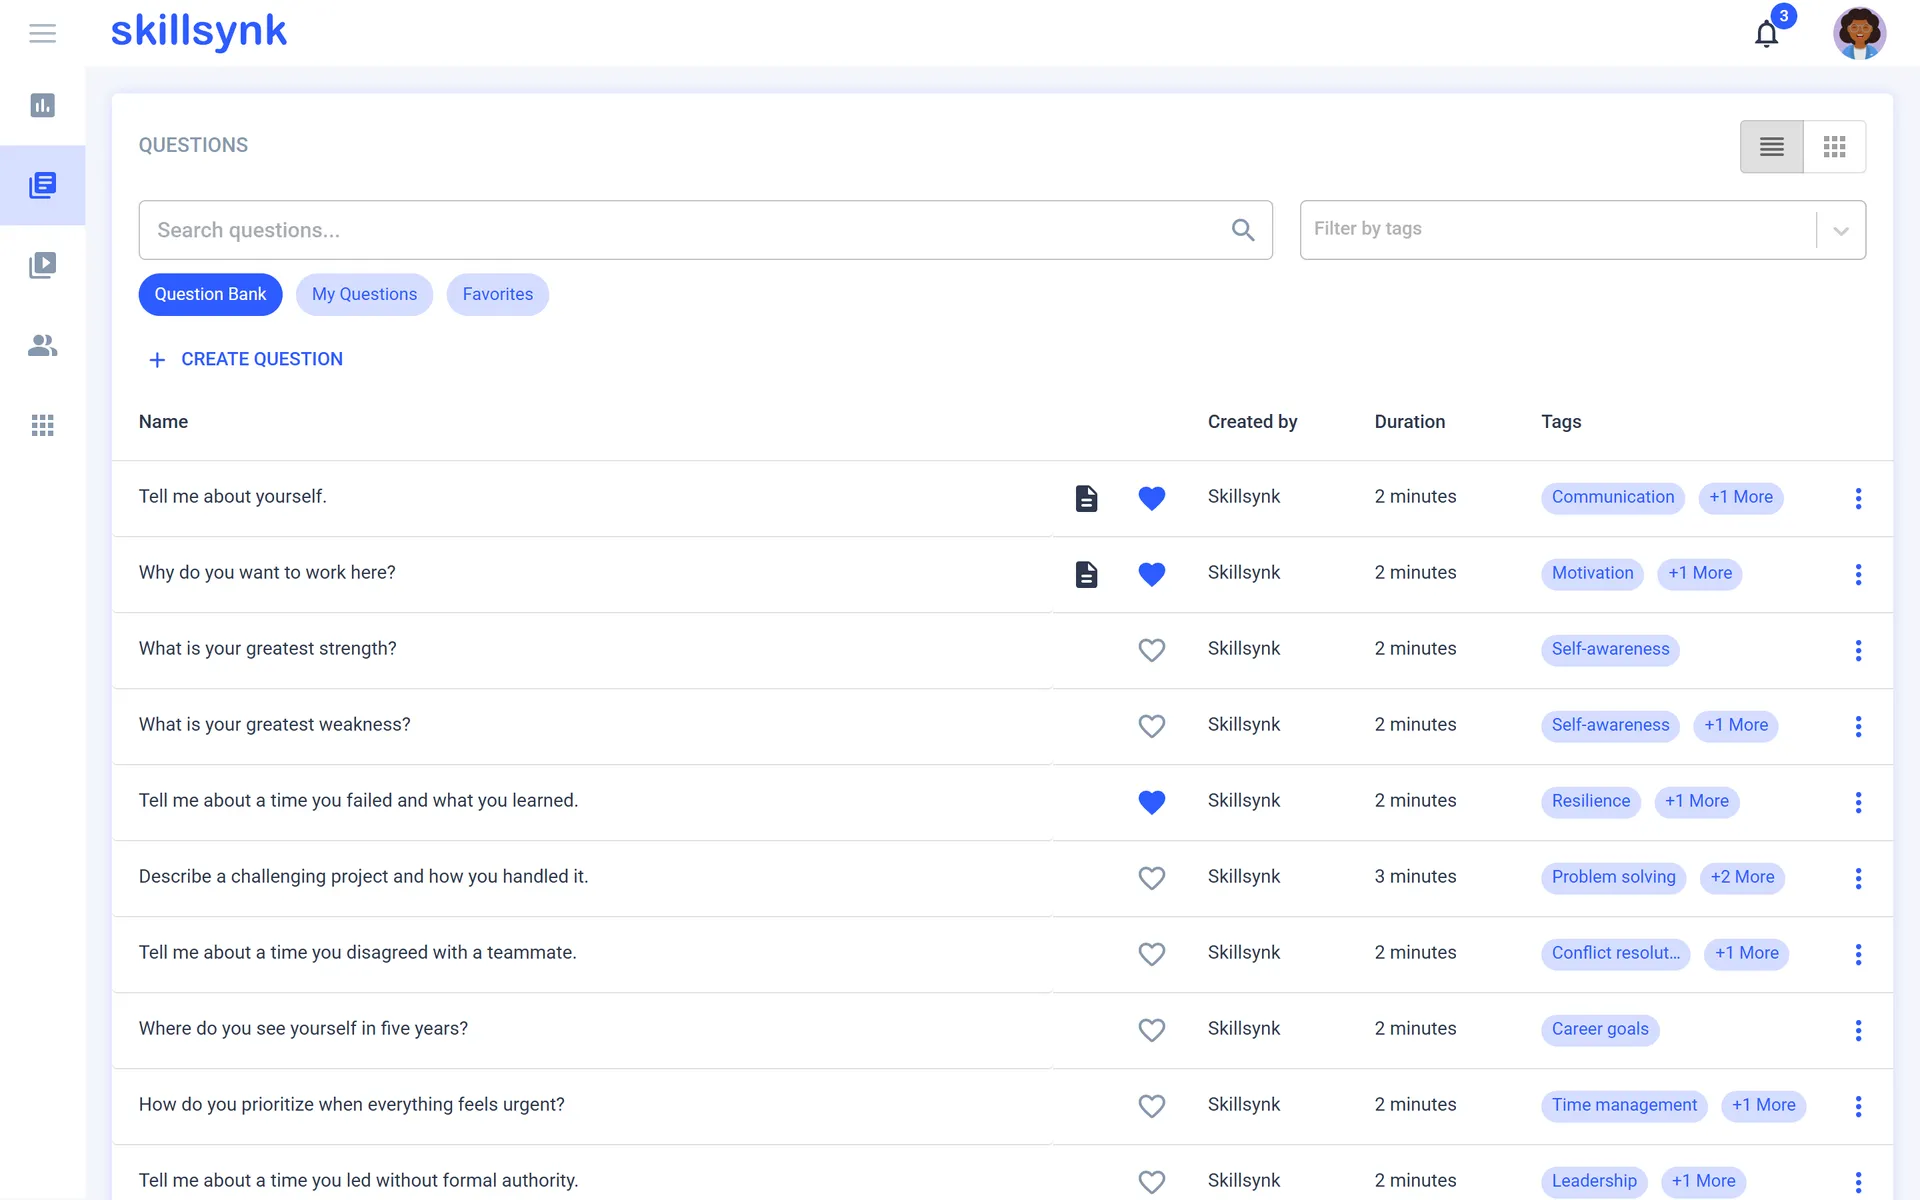Show the Favorites tab
This screenshot has width=1920, height=1200.
[x=498, y=294]
